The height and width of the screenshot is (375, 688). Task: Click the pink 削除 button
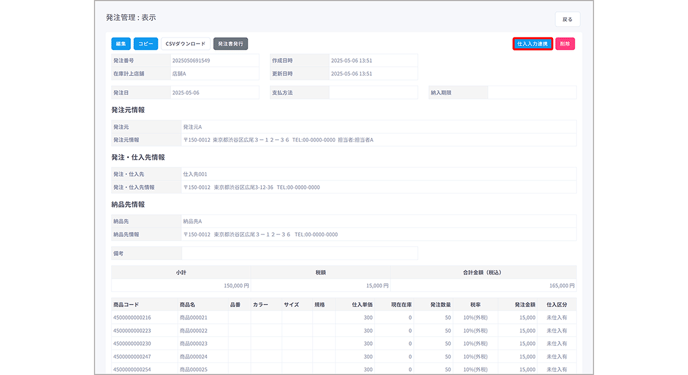click(565, 44)
